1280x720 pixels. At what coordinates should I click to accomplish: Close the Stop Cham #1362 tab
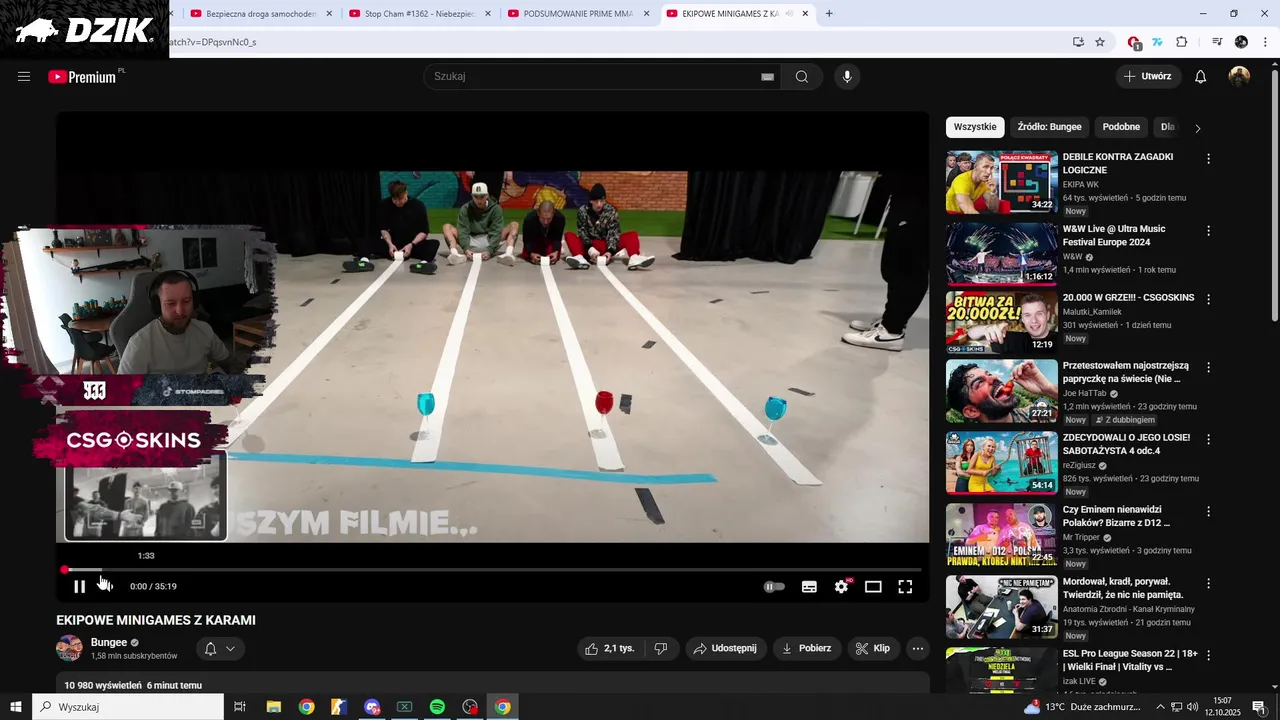(x=487, y=14)
